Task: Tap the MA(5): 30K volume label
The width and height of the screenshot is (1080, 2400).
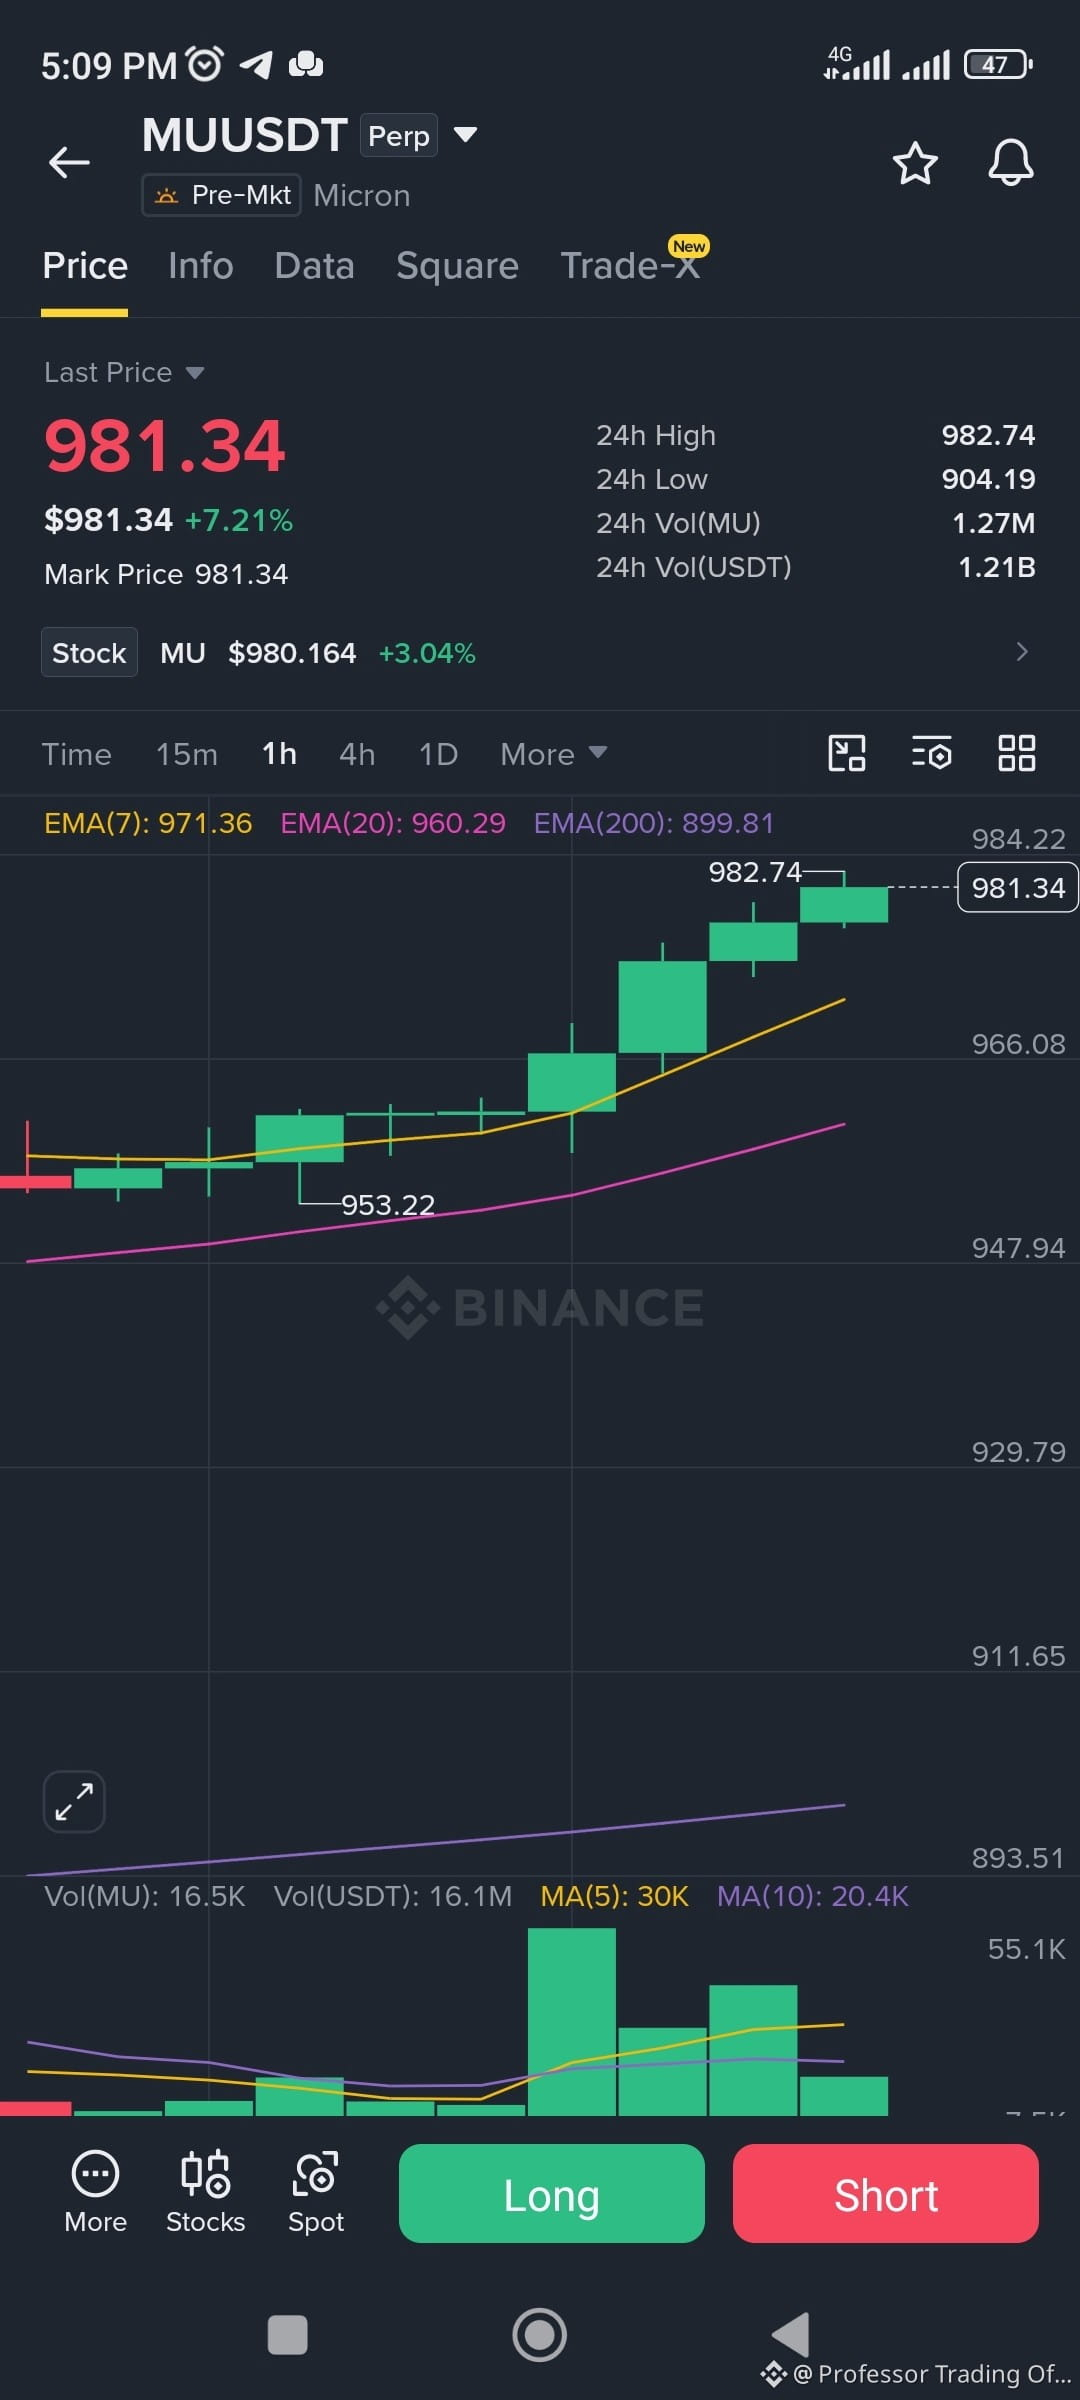Action: click(x=614, y=1896)
